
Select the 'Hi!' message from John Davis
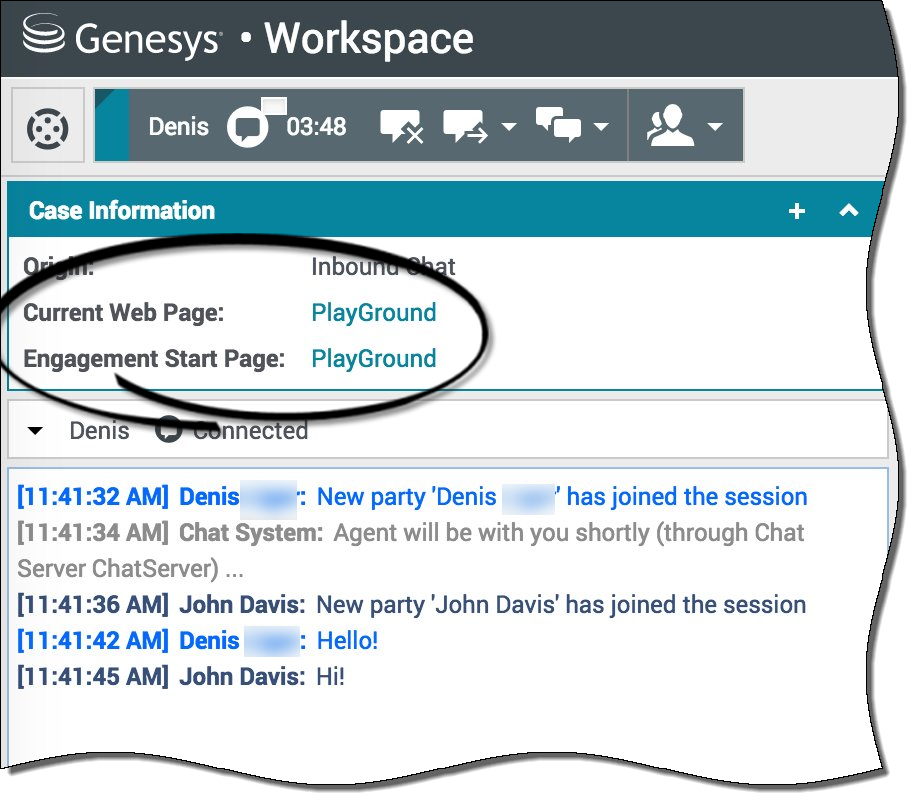[x=330, y=677]
